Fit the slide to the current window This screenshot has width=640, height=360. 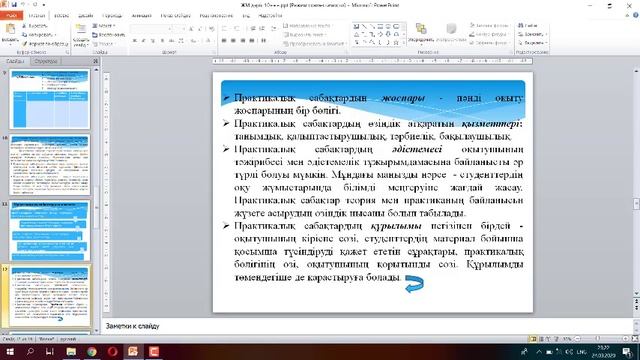[635, 339]
